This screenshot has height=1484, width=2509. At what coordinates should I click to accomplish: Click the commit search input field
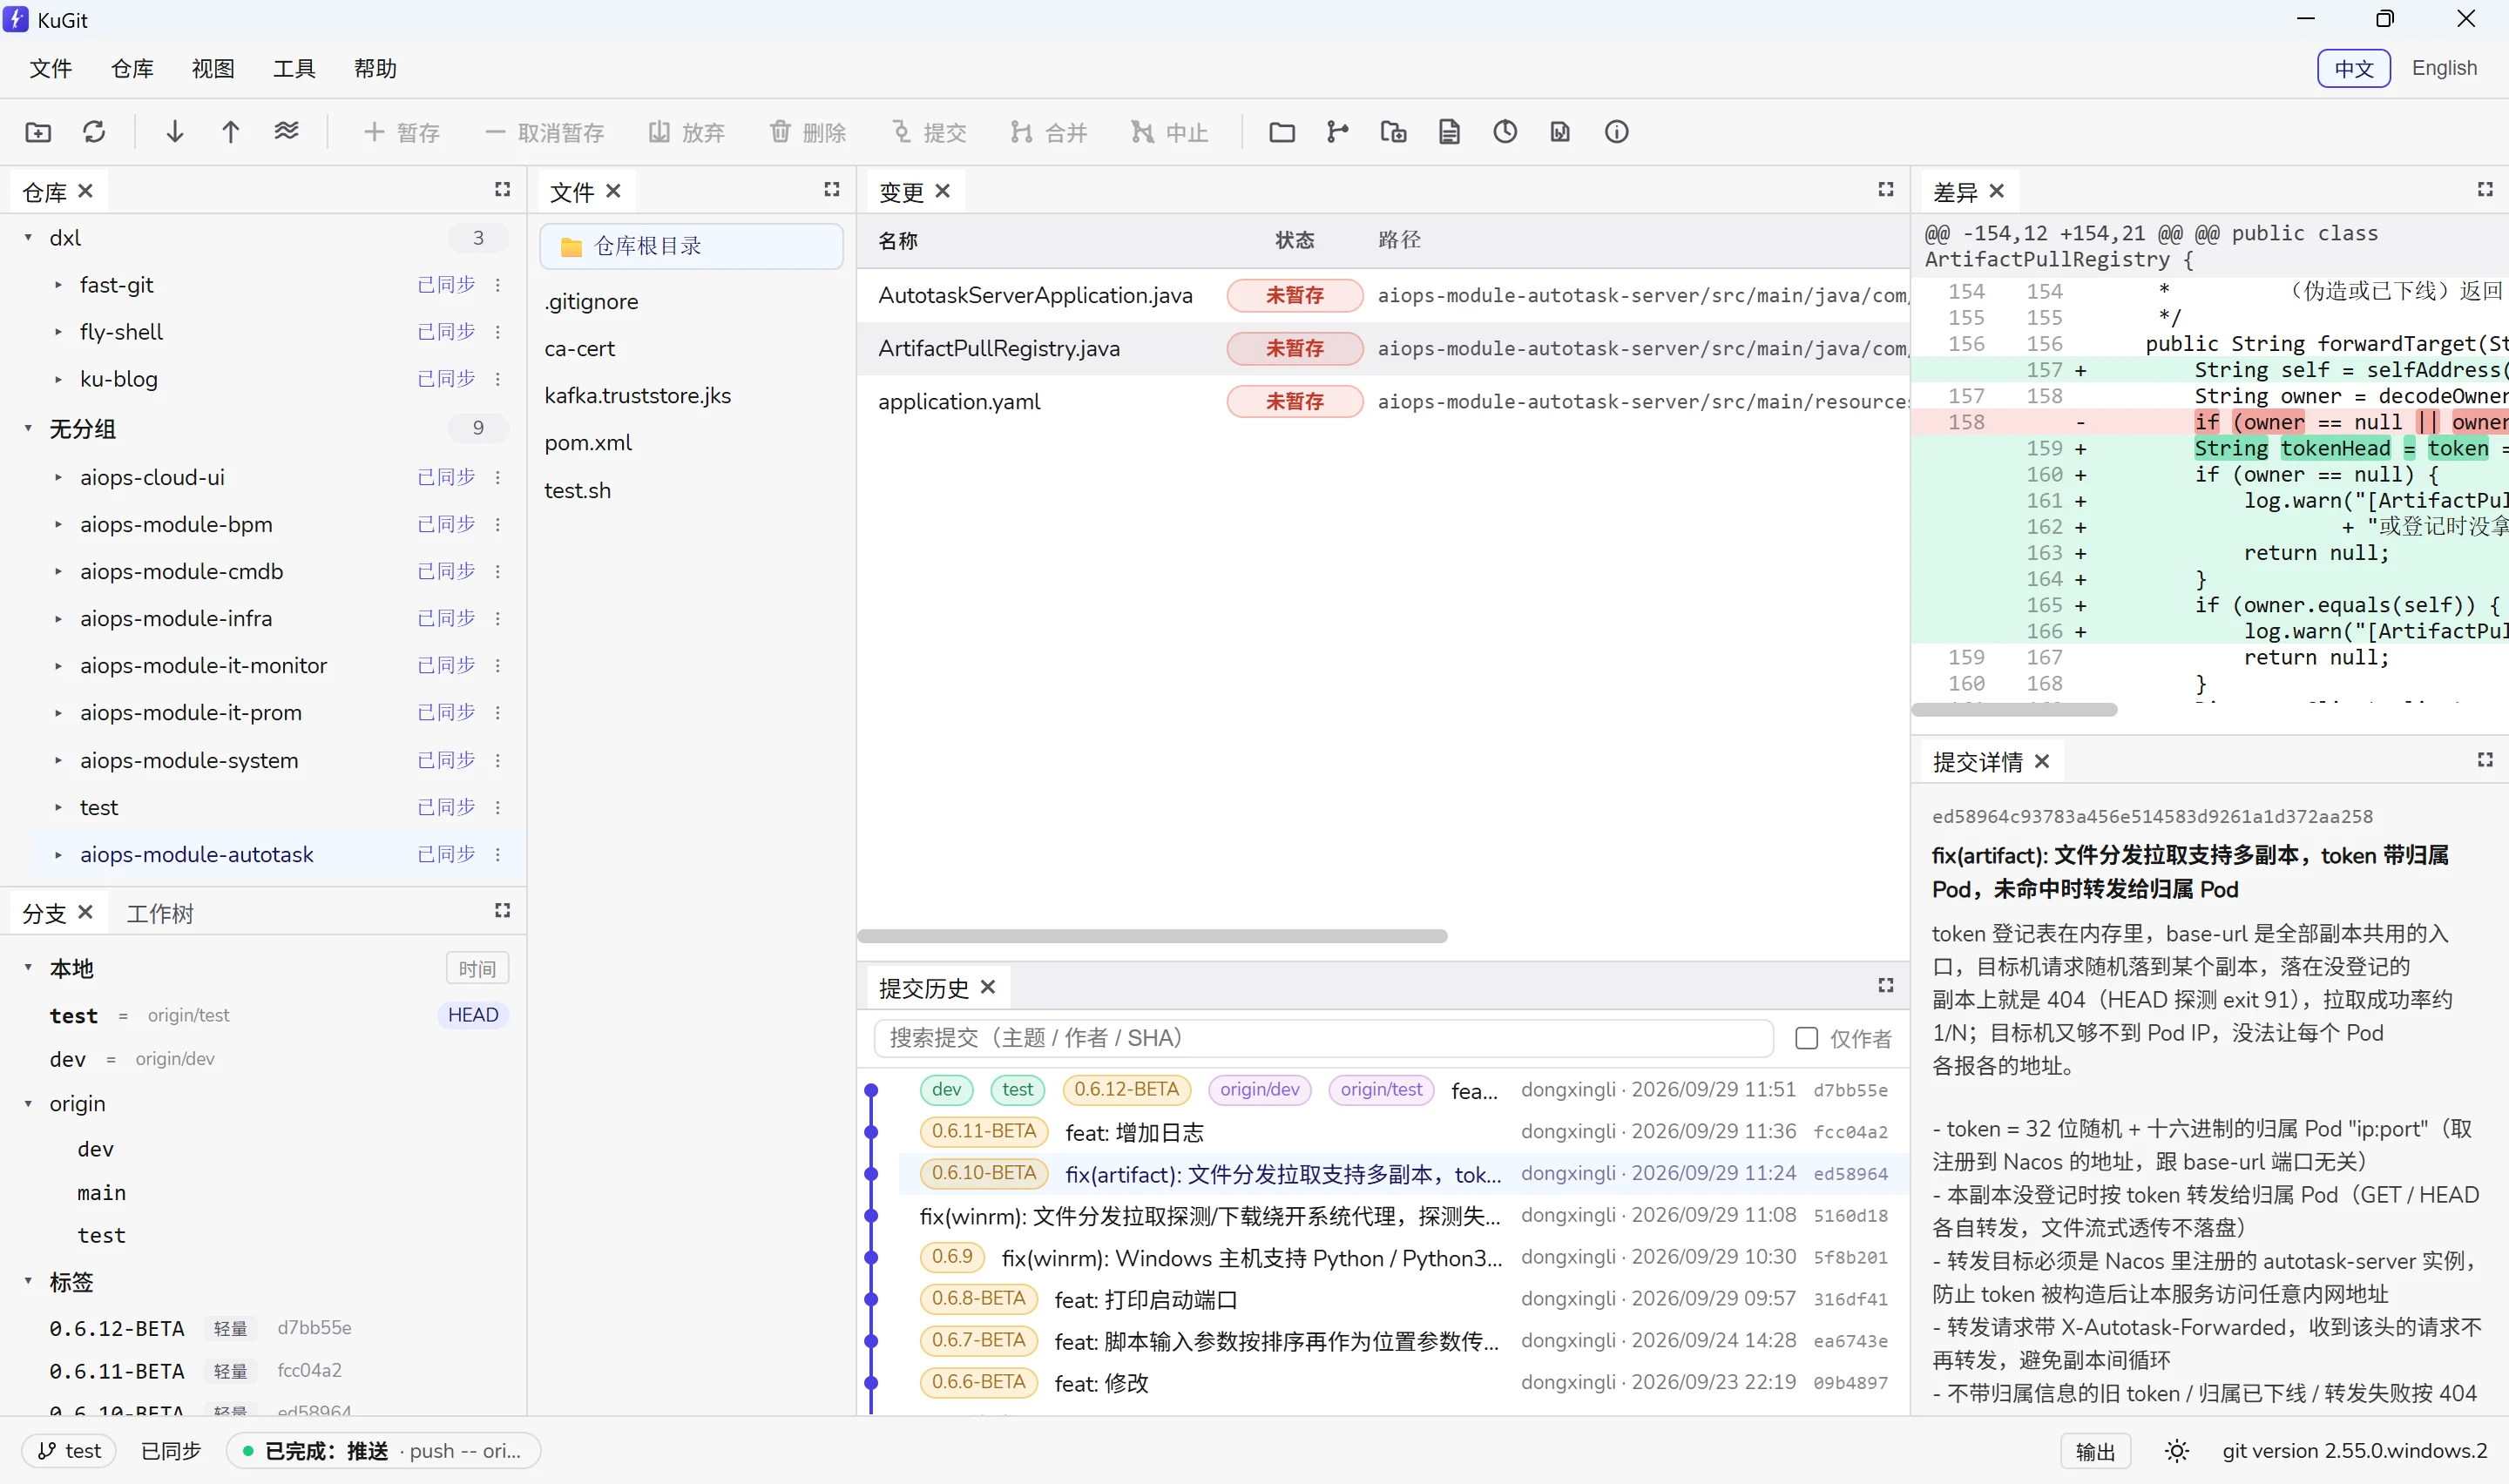click(x=1323, y=1038)
